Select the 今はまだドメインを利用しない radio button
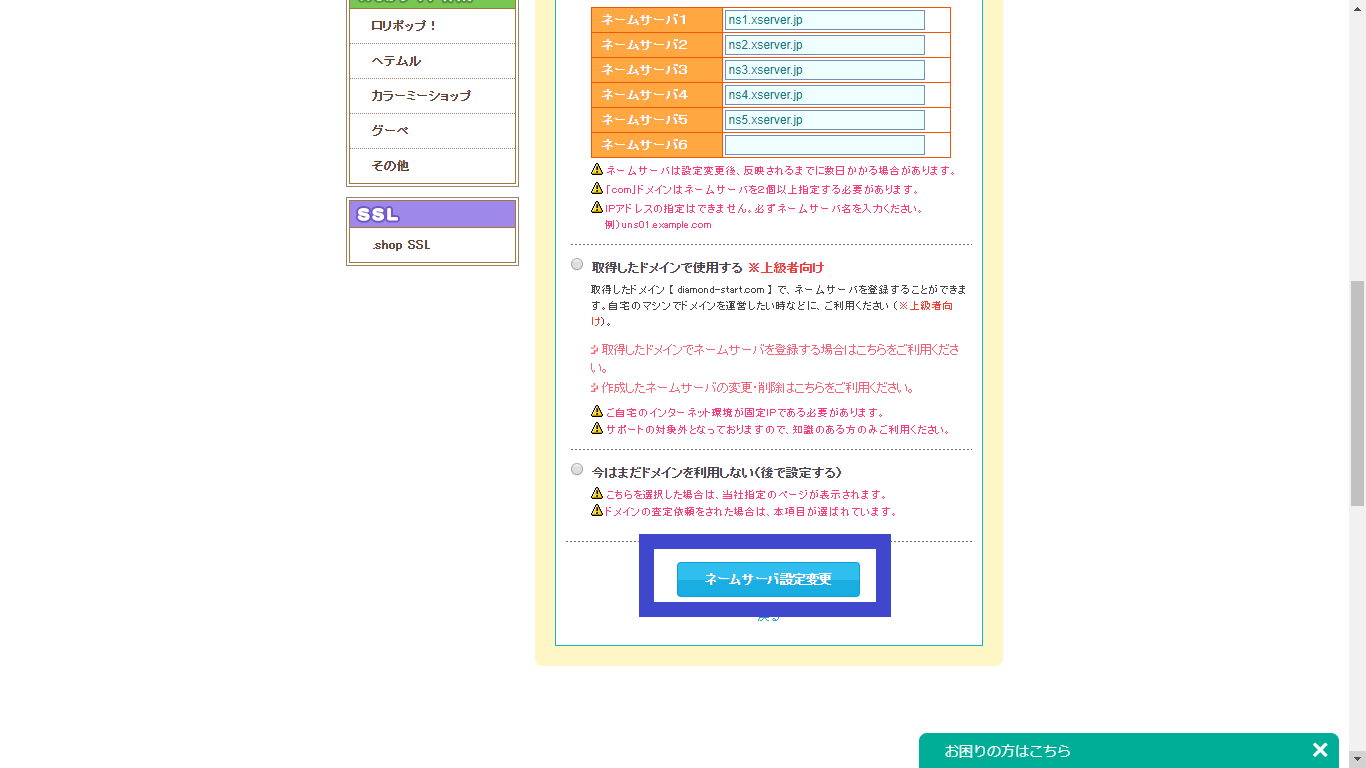 [577, 469]
